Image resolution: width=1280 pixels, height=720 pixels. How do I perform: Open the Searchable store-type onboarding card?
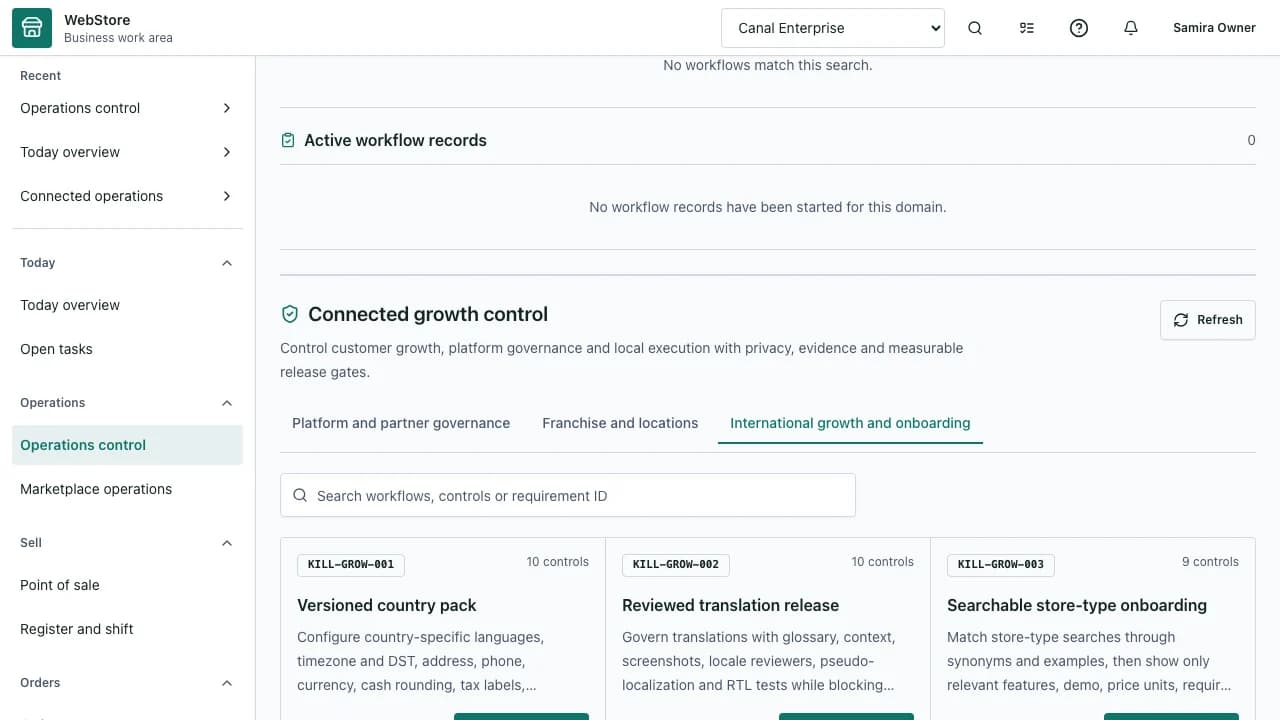click(x=1093, y=629)
